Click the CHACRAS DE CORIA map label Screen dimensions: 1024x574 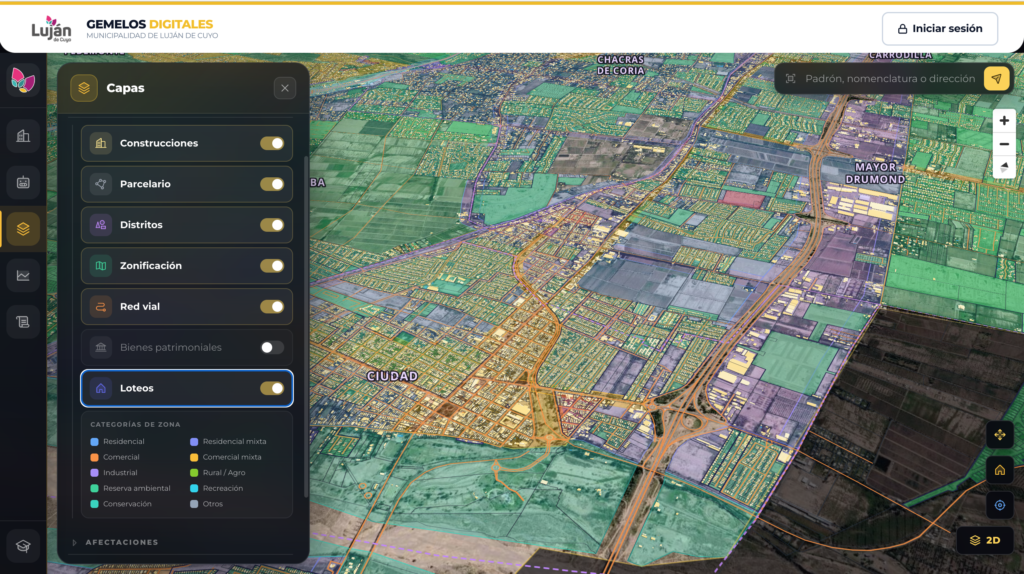(620, 65)
